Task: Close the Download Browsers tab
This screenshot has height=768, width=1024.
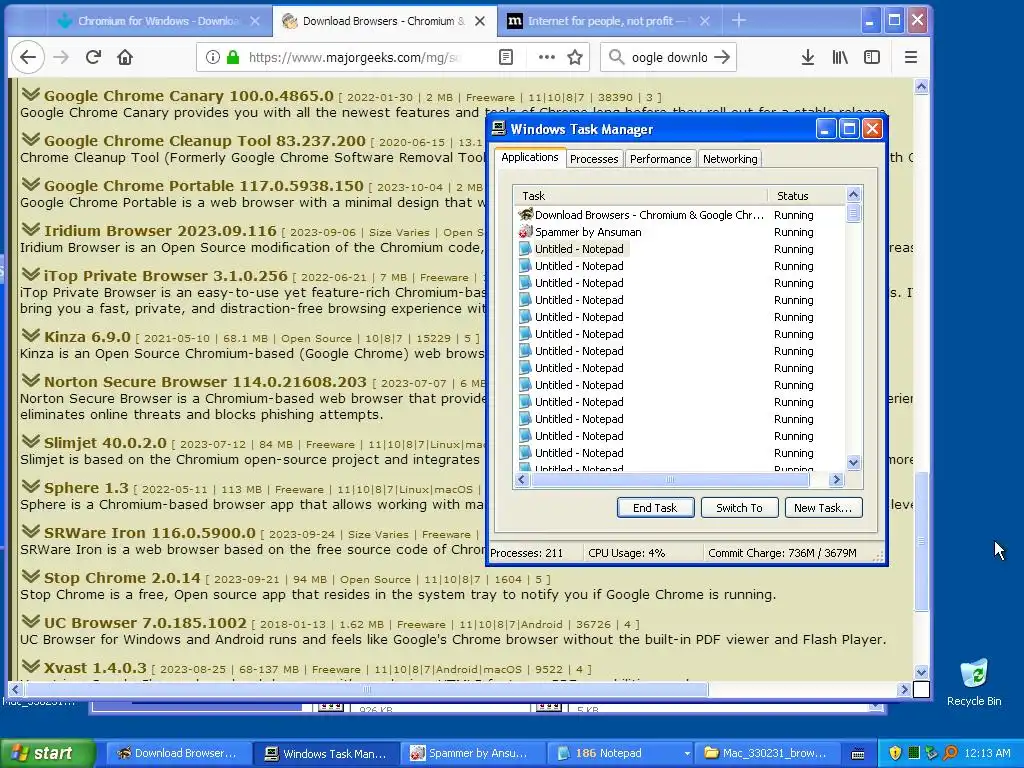Action: 480,21
